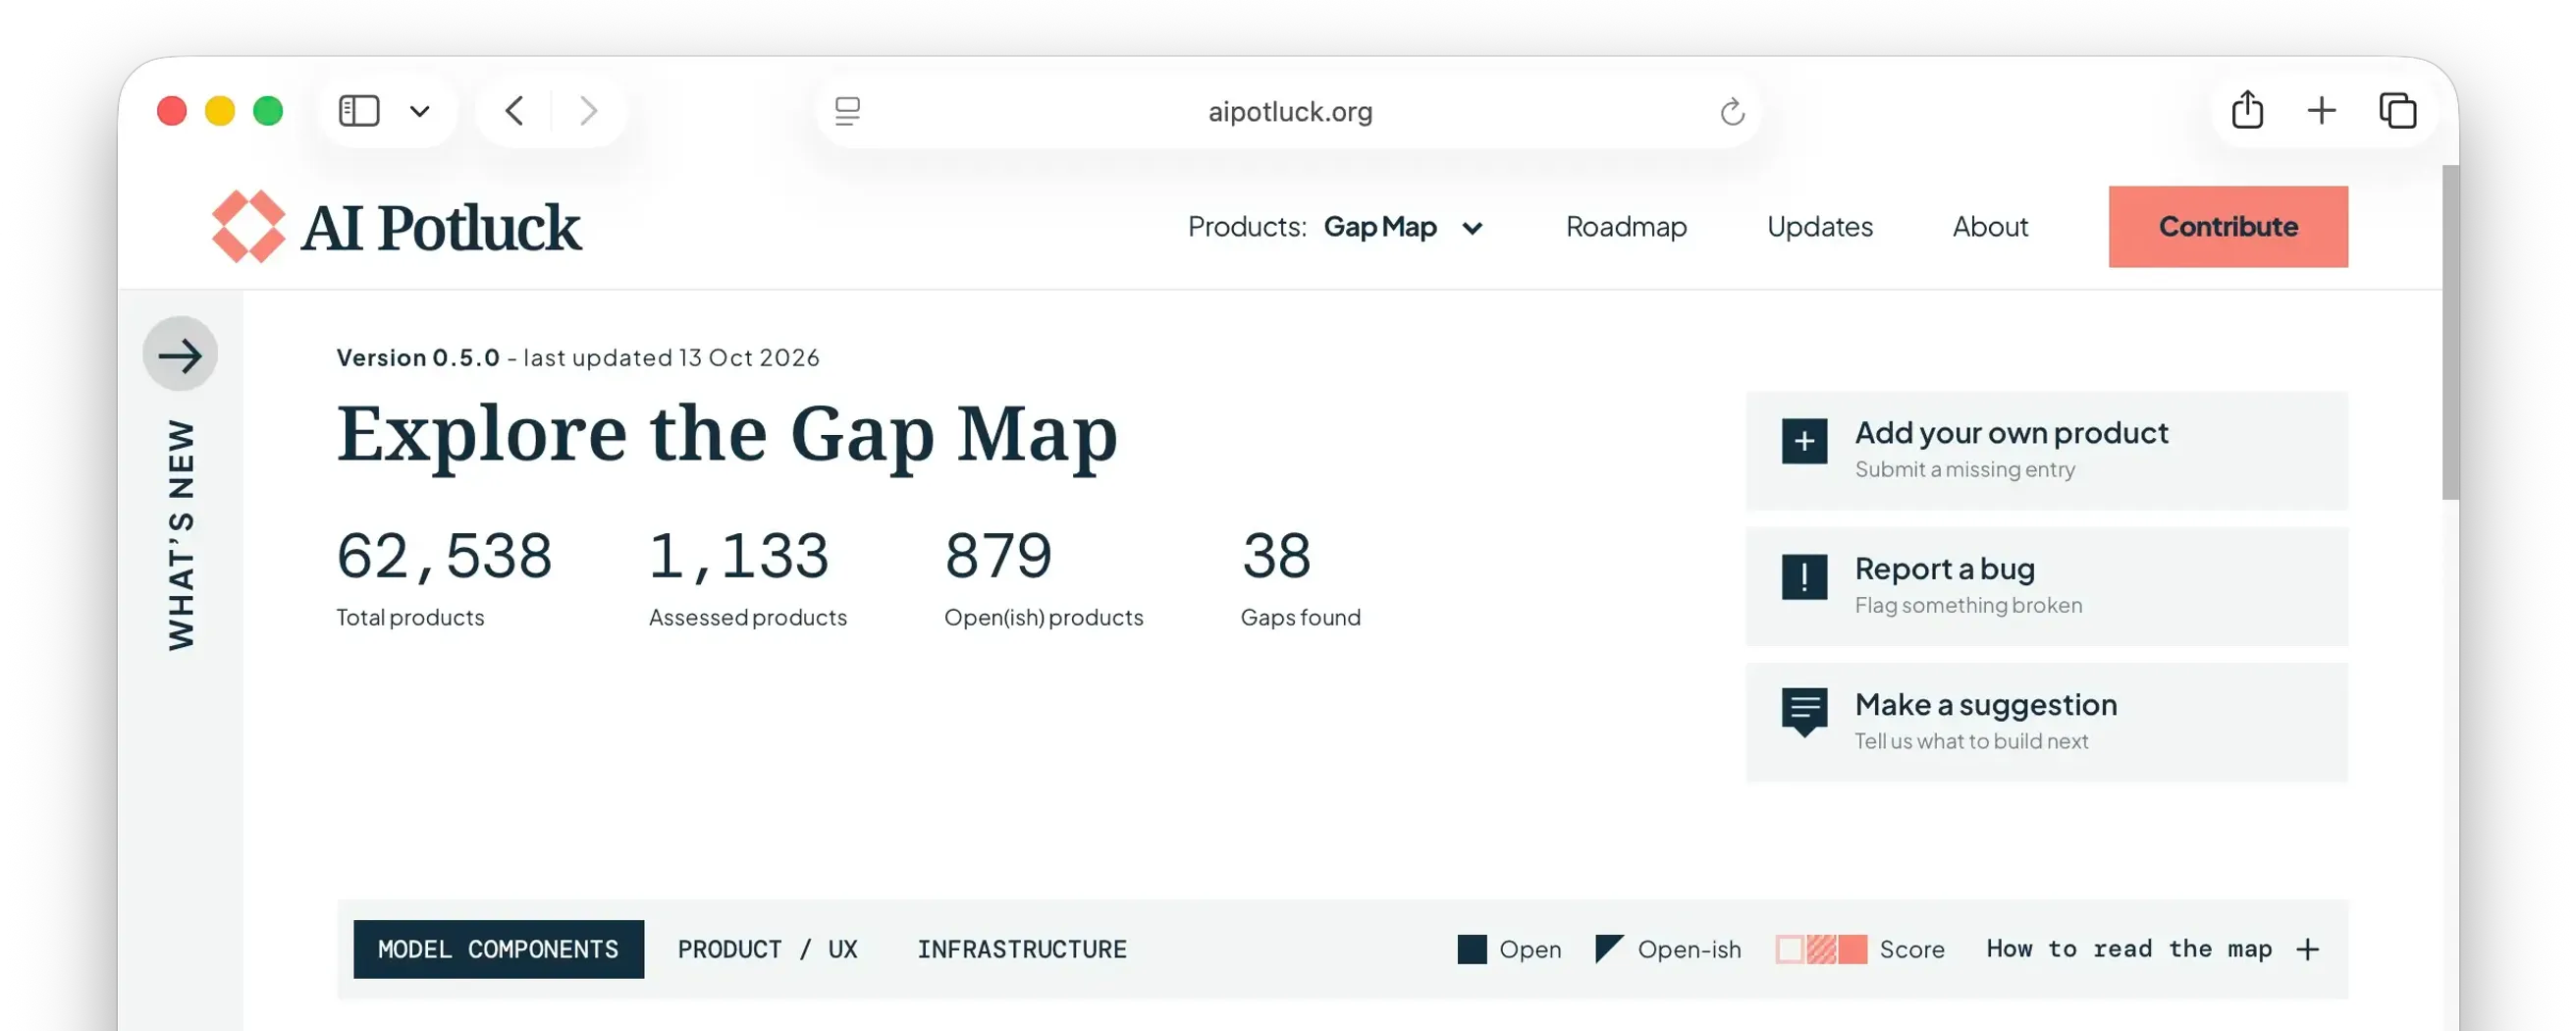Select the Model Components tab

click(498, 949)
